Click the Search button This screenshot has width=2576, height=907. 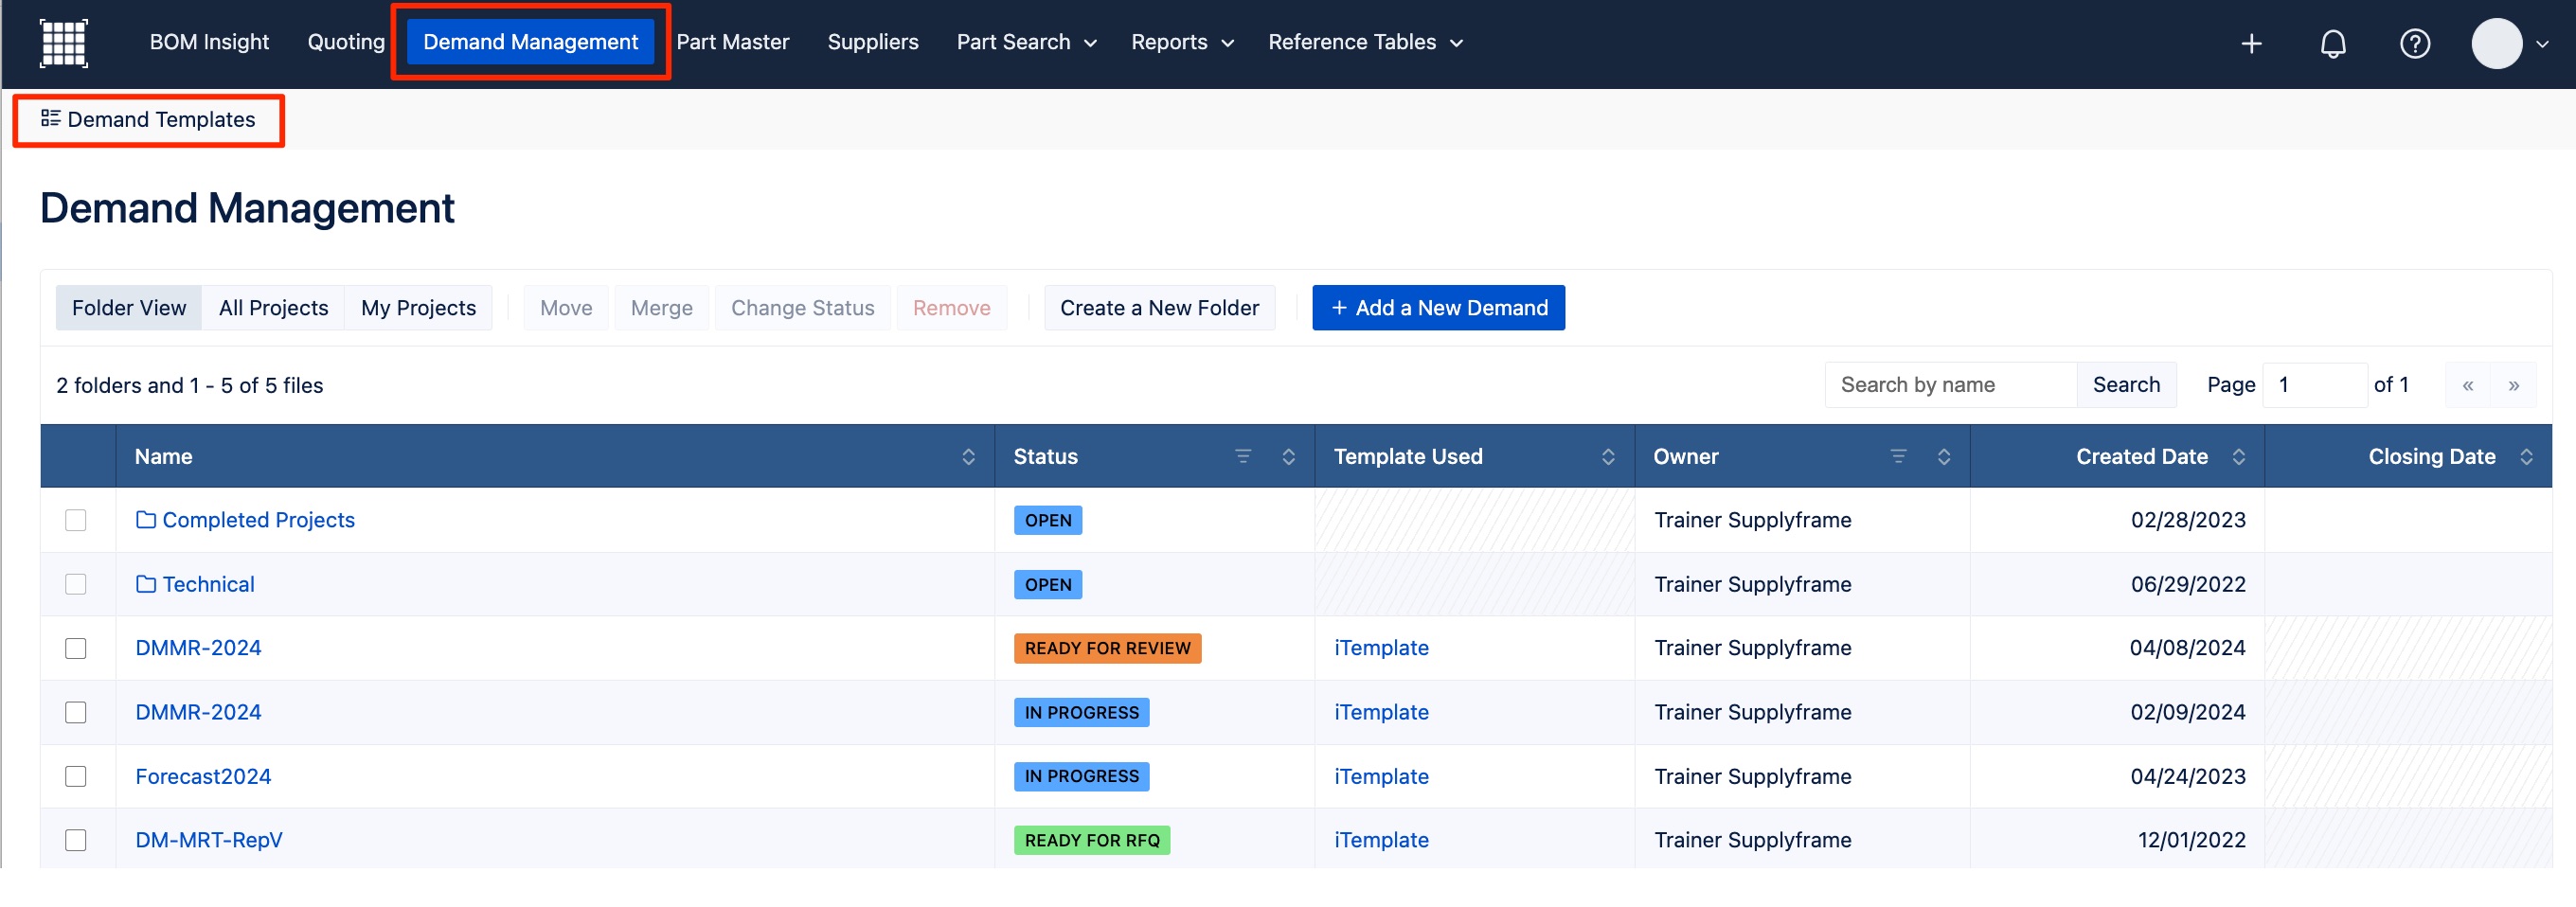click(x=2126, y=385)
